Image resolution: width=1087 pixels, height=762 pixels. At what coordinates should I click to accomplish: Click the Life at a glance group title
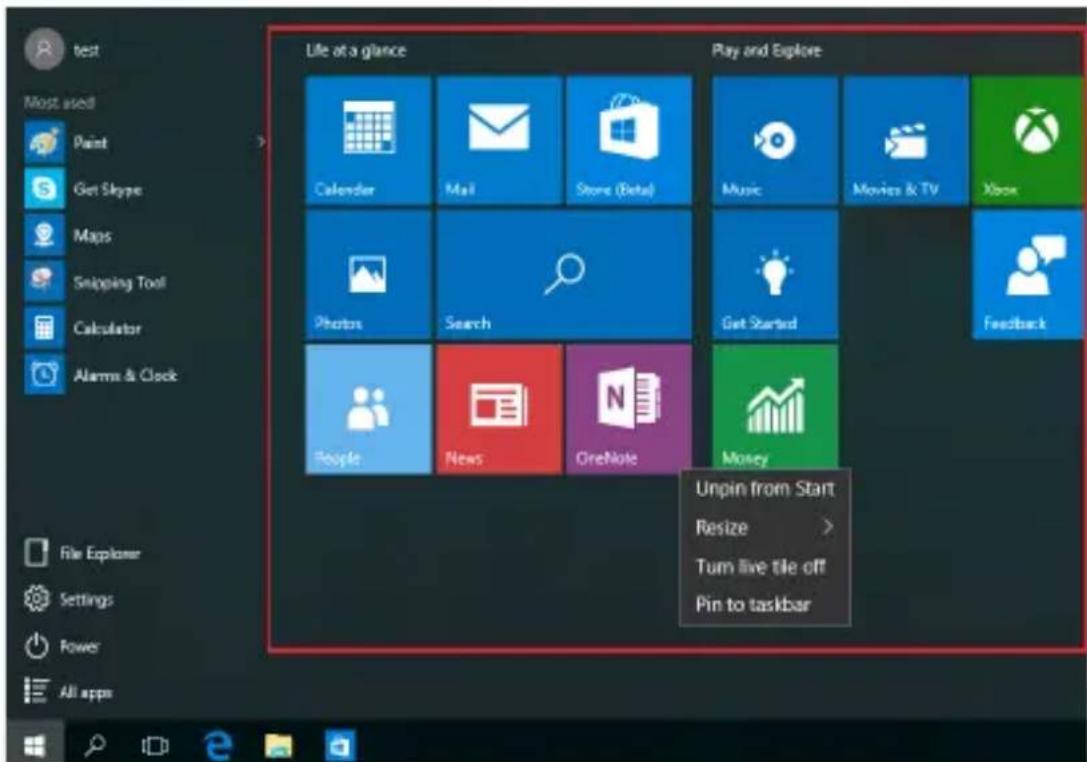point(356,51)
